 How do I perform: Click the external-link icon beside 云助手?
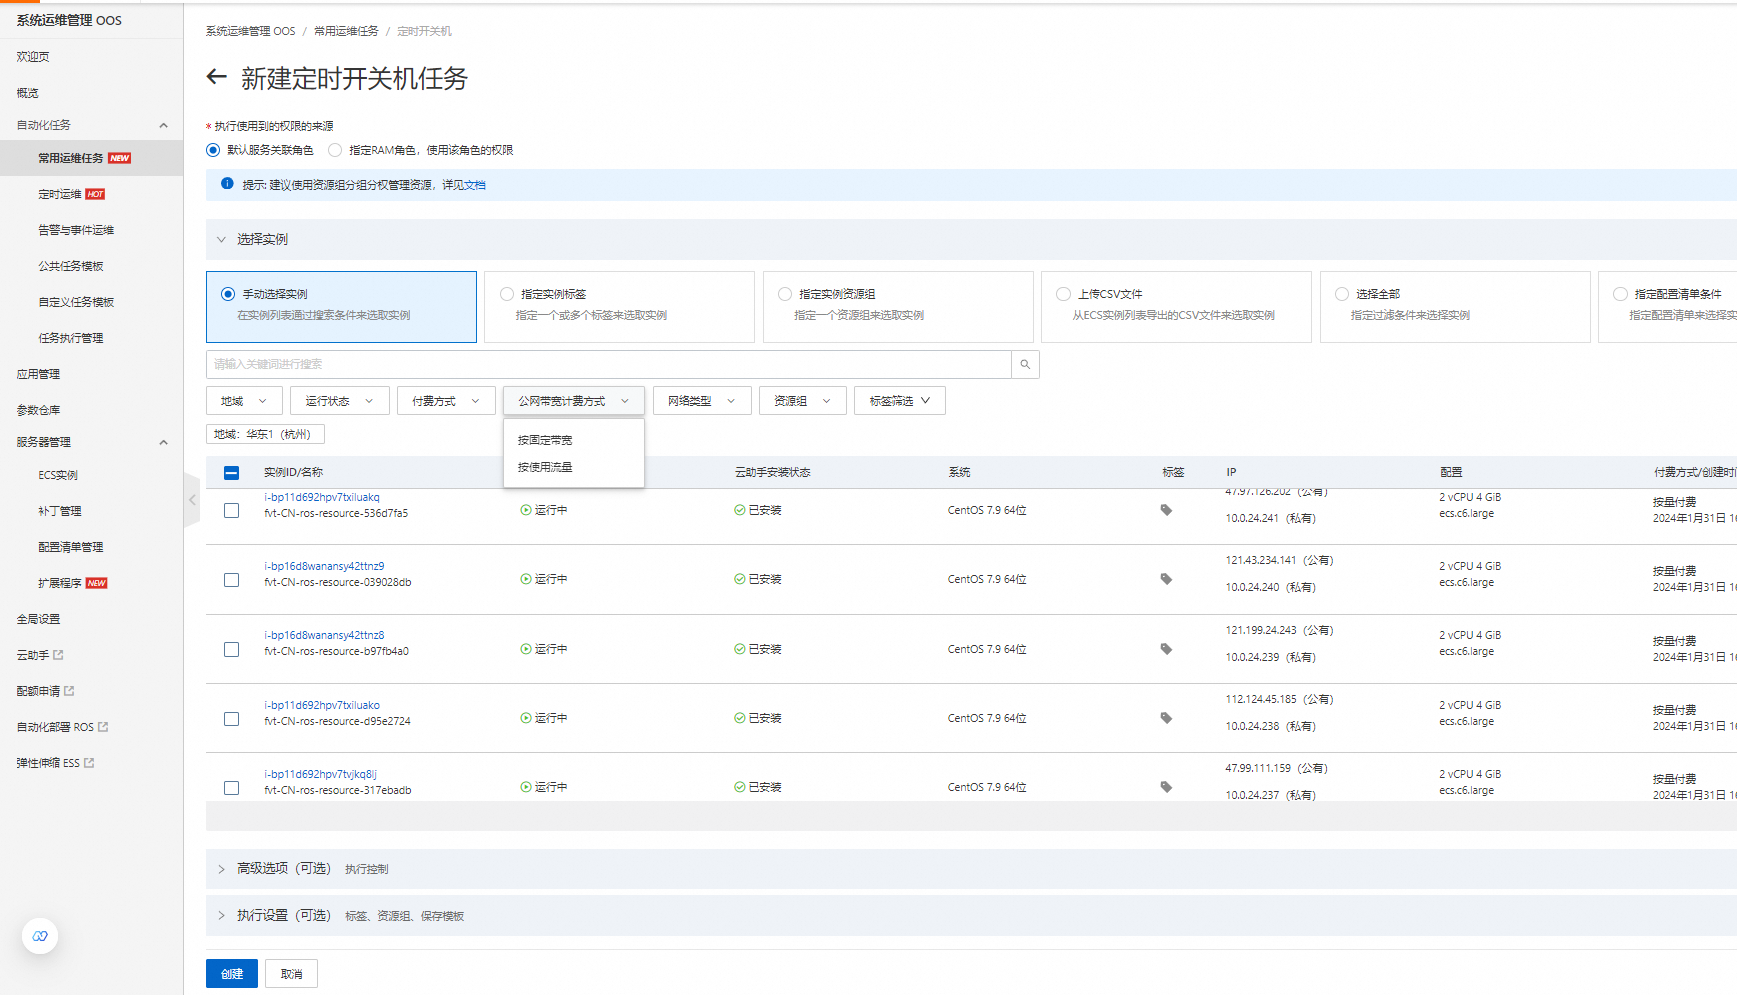(58, 655)
